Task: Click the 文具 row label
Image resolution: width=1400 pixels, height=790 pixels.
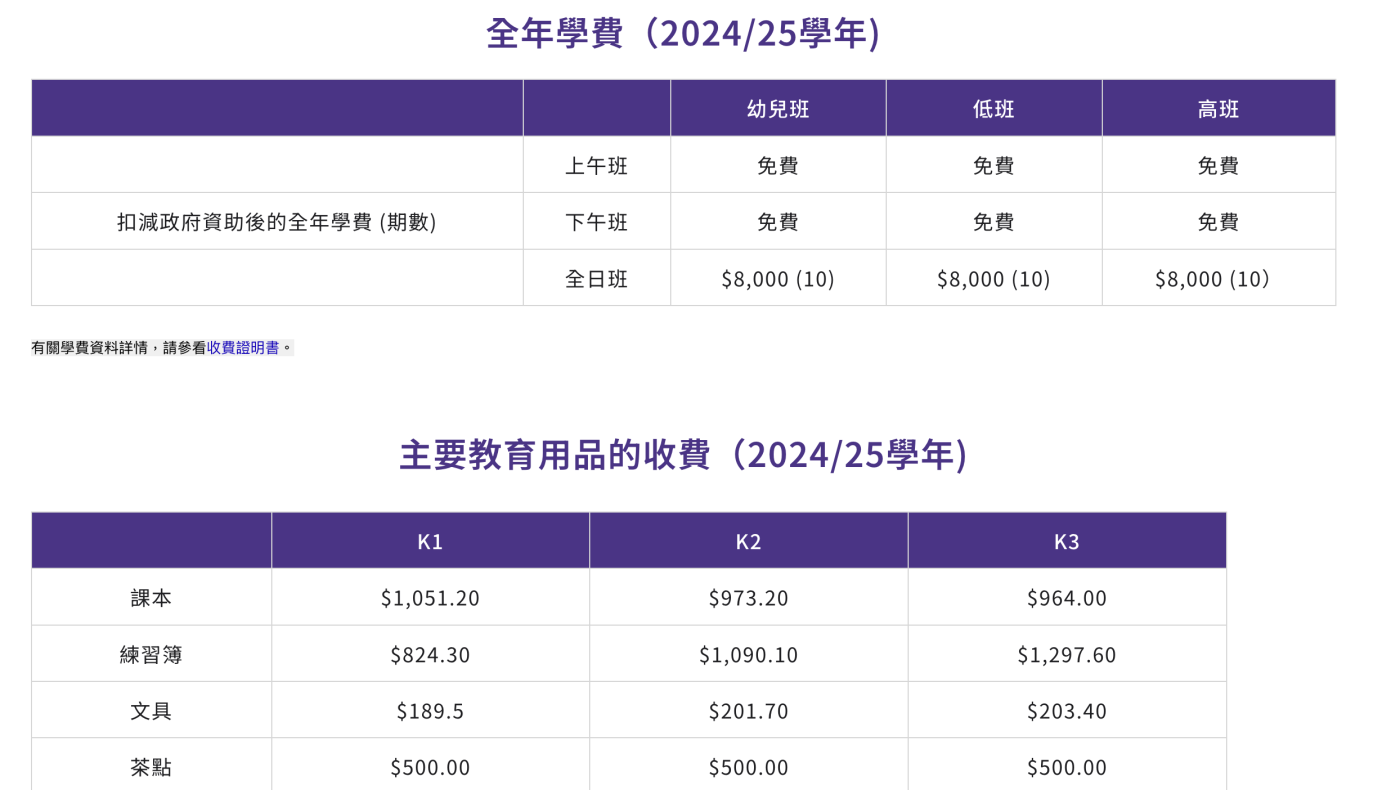Action: tap(151, 711)
